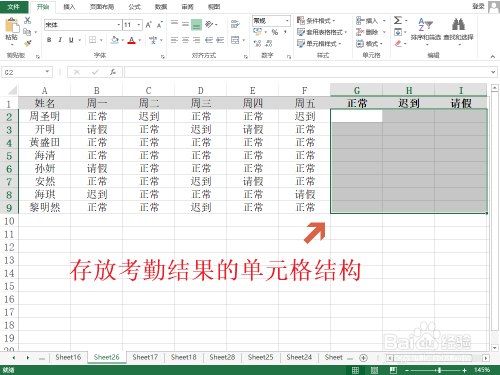Screen dimensions: 500x375
Task: Click the Comma Style icon
Action: click(285, 32)
